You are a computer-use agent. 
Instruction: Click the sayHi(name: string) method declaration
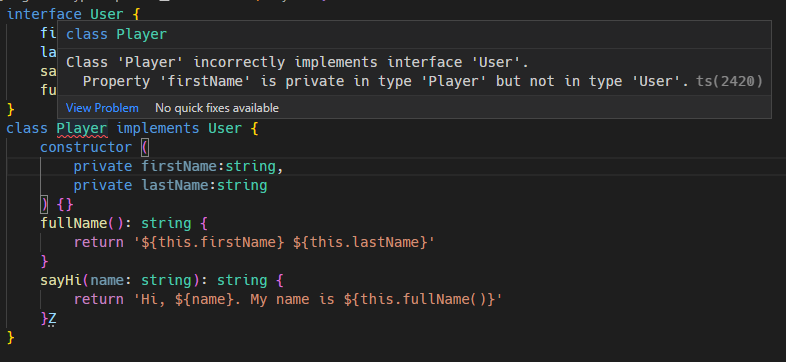[162, 280]
